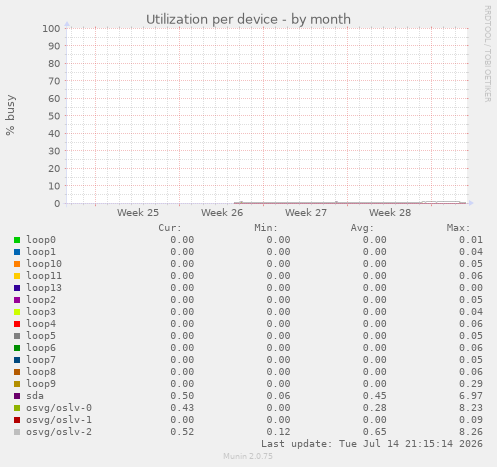
Task: Click the loop3 lime legend swatch
Action: [17, 312]
